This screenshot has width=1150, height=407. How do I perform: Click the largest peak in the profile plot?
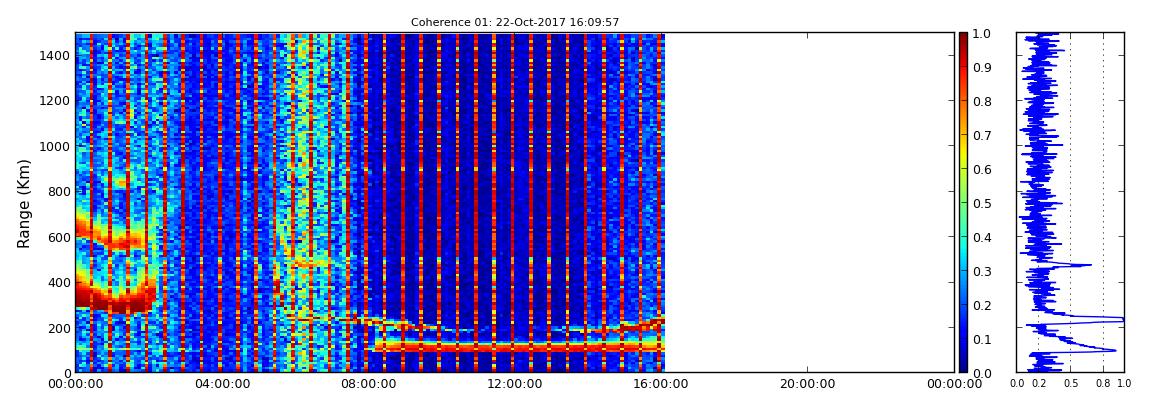(1121, 319)
